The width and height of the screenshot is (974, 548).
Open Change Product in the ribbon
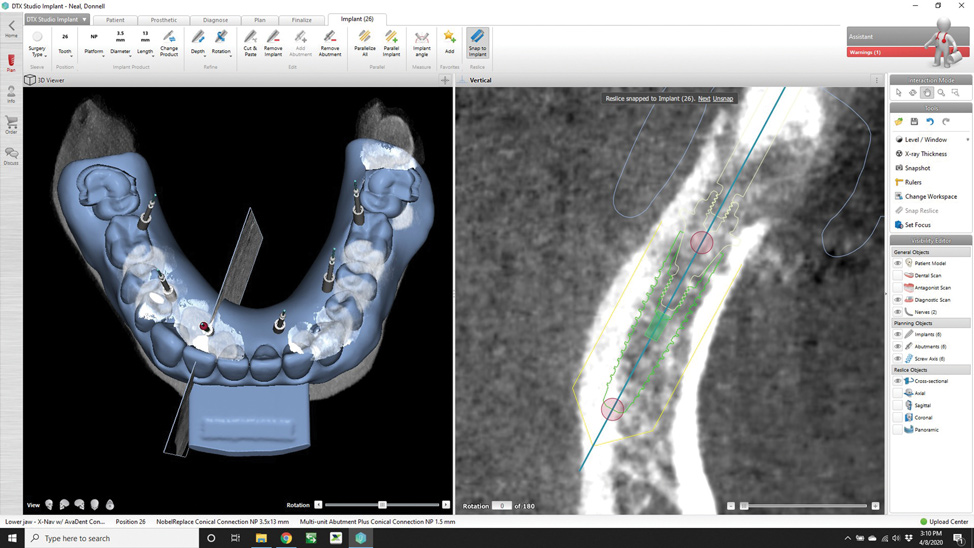(169, 42)
